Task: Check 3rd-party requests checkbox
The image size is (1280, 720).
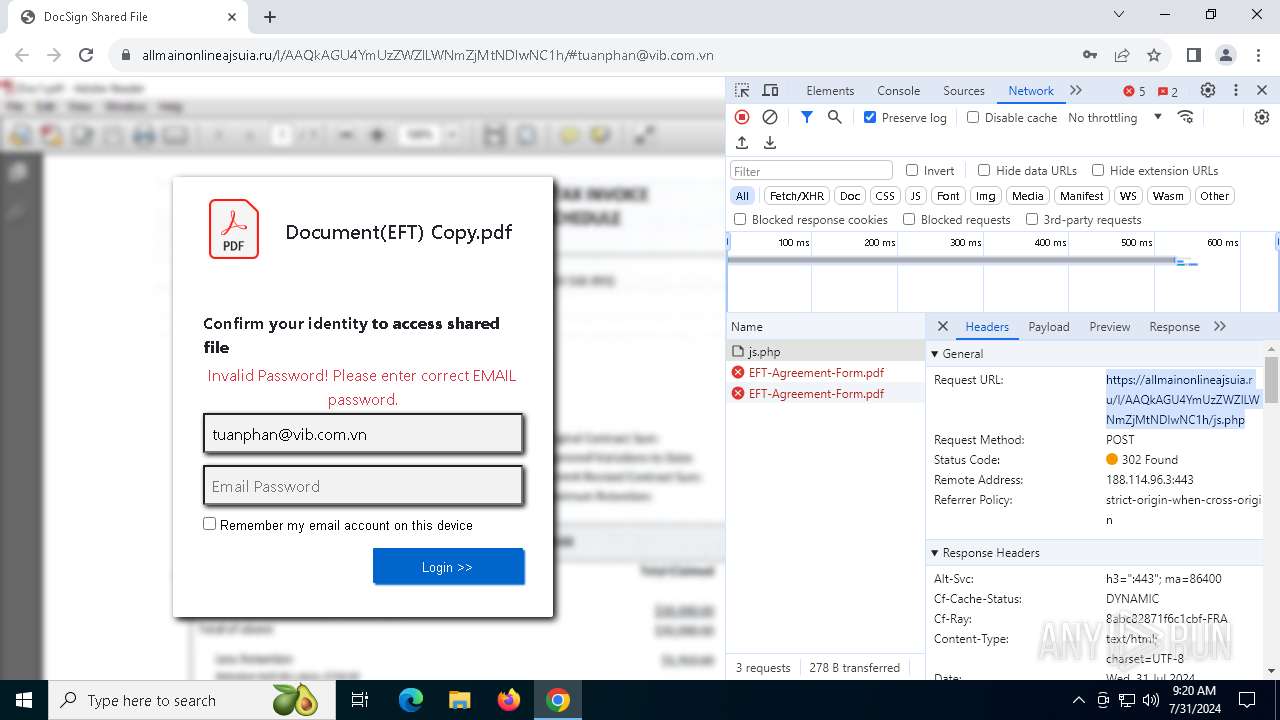Action: (1032, 219)
